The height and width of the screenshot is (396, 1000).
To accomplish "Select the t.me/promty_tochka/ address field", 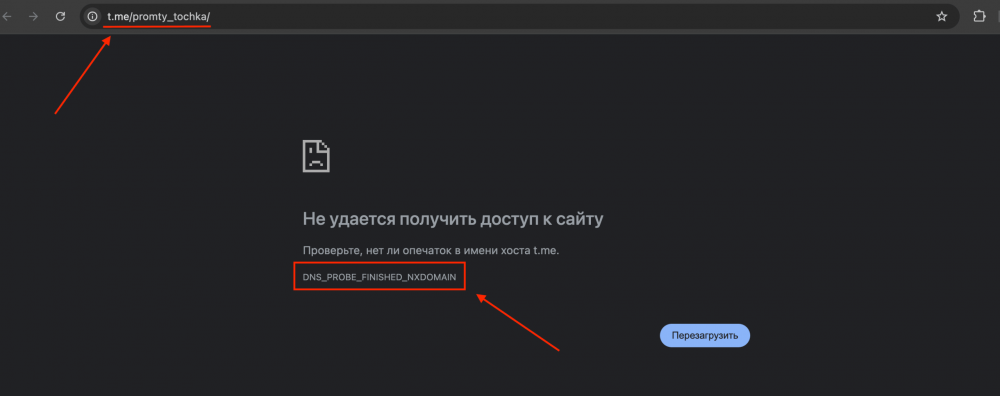I will click(520, 17).
